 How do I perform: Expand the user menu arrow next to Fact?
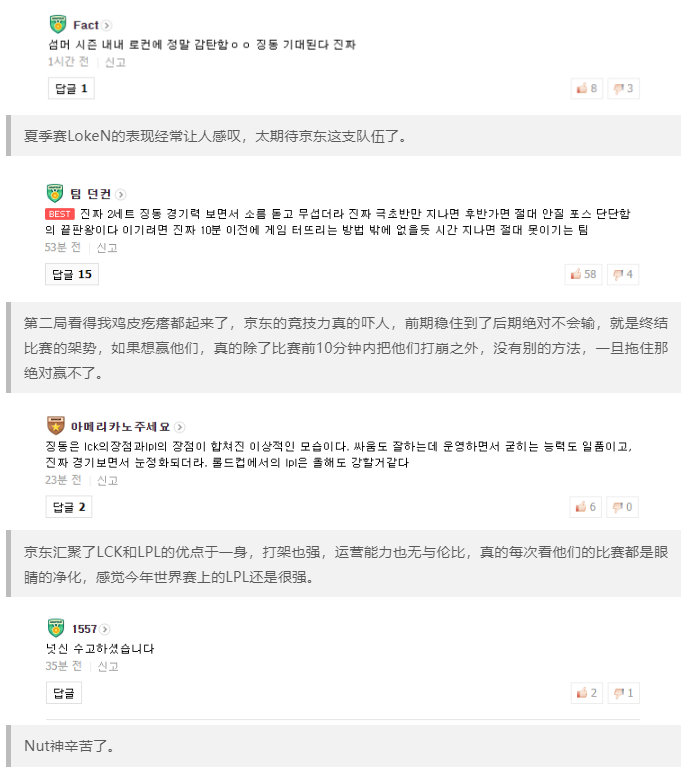[107, 26]
